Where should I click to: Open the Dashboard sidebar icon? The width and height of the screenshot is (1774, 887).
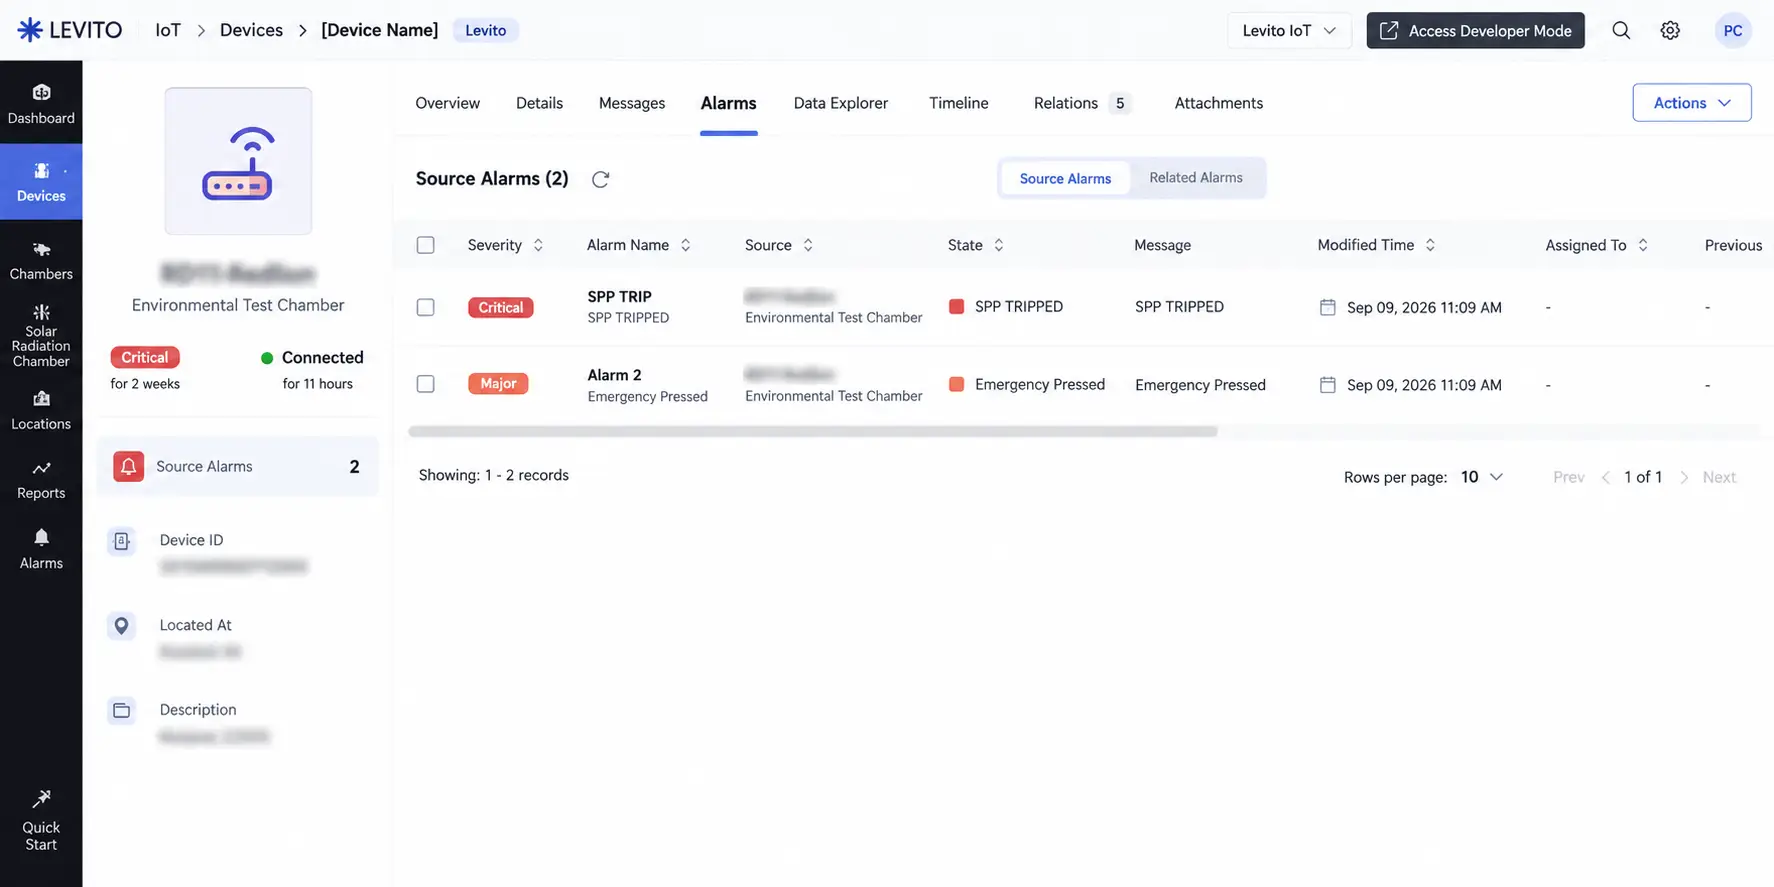click(41, 104)
